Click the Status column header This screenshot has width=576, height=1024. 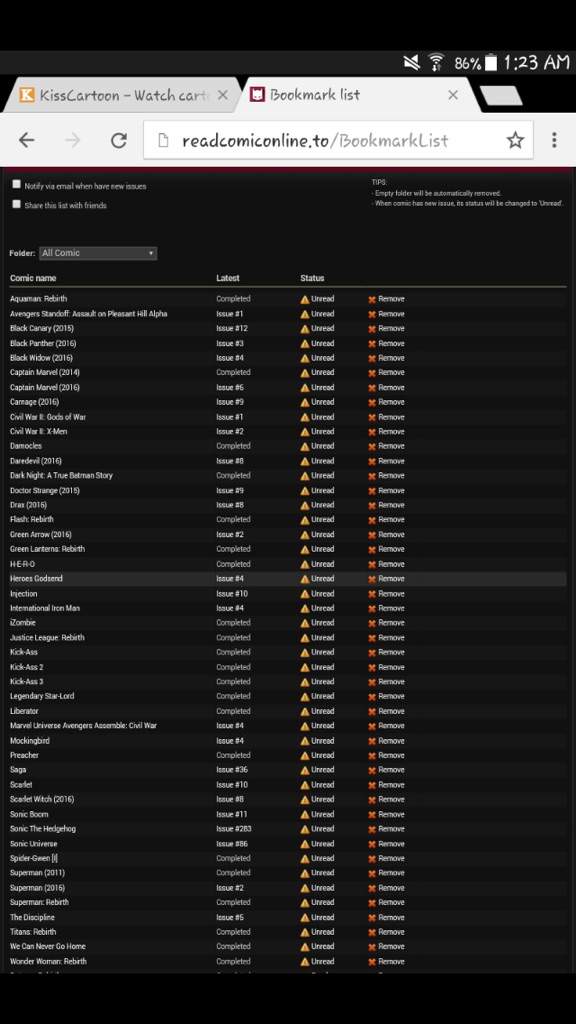click(x=312, y=278)
